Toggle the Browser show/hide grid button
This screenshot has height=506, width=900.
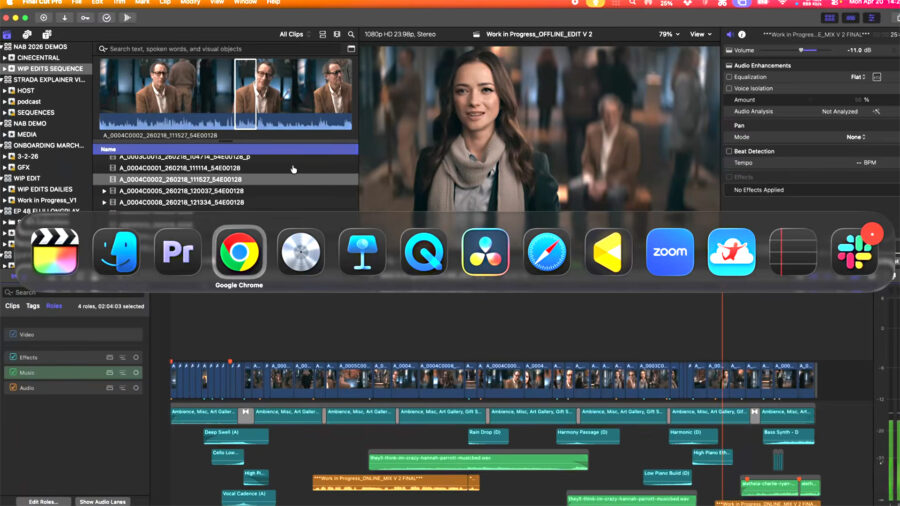click(829, 18)
